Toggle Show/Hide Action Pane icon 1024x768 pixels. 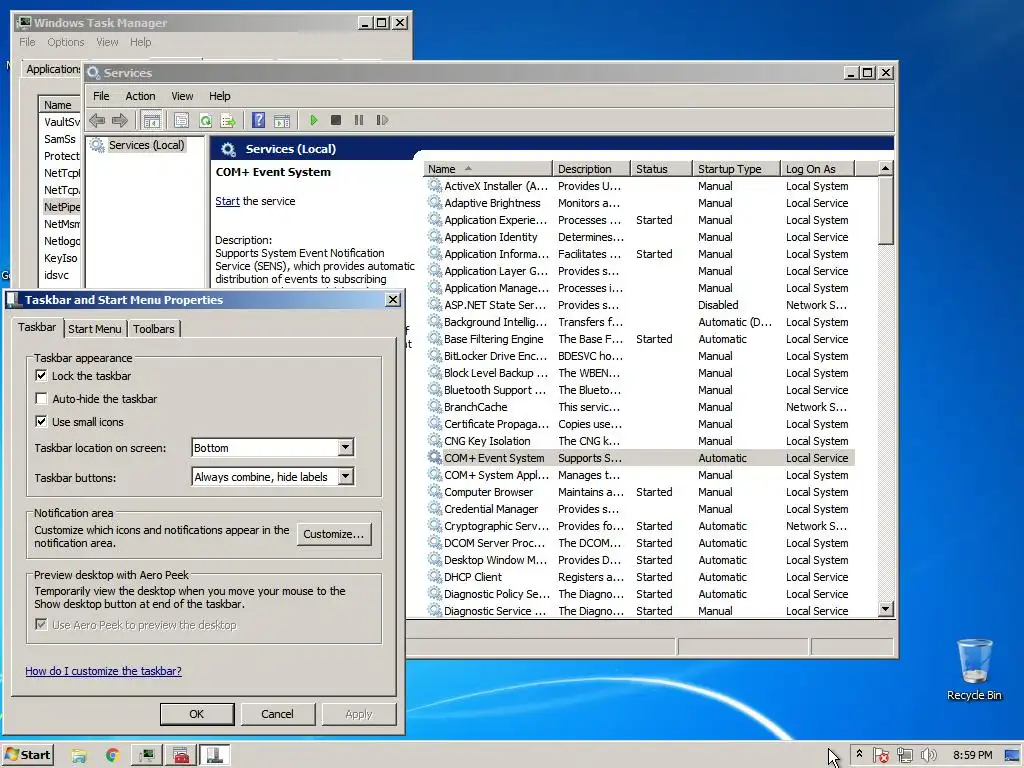coord(282,120)
